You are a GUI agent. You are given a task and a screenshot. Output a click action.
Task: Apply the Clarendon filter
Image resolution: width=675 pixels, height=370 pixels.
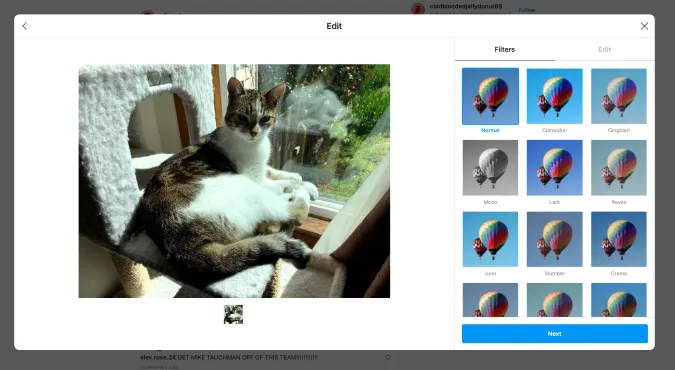(x=554, y=96)
